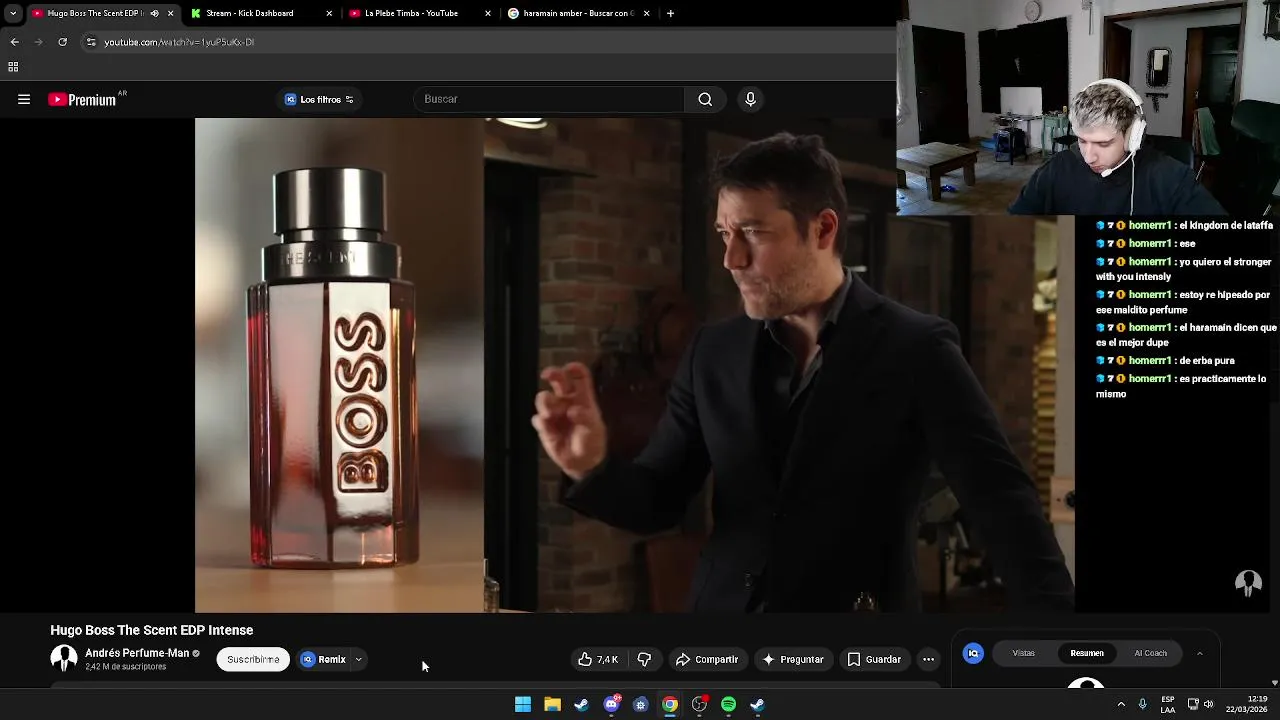Focus the Buscar search field
This screenshot has height=720, width=1280.
tap(549, 99)
